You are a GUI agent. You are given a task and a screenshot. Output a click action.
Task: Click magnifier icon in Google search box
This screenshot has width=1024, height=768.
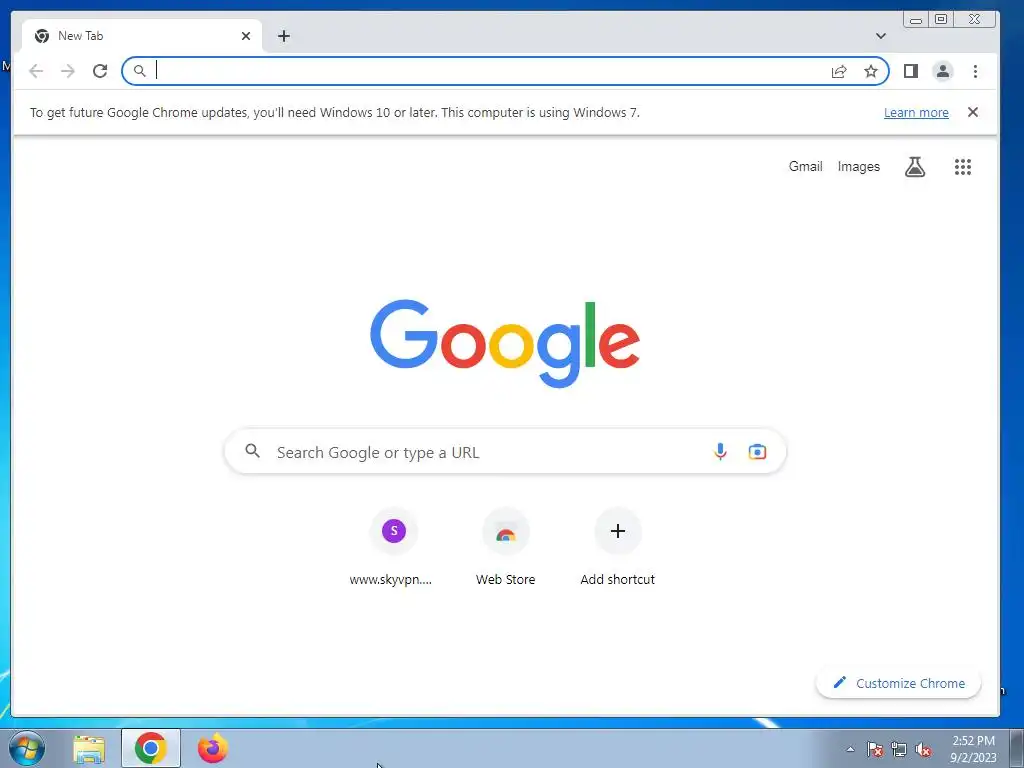253,451
